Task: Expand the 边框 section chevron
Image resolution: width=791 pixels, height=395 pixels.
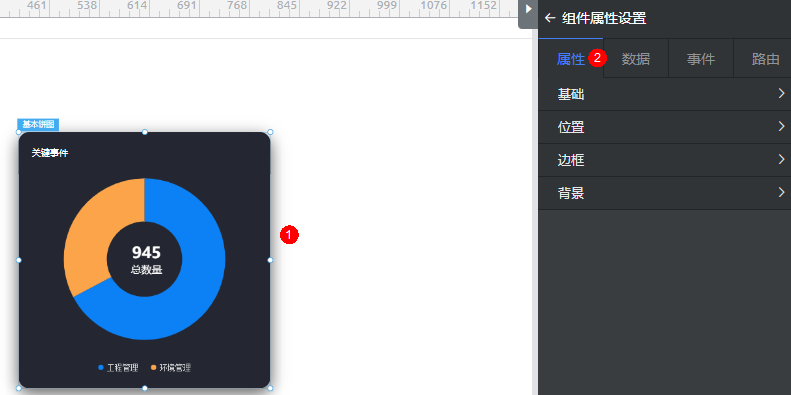Action: 781,159
